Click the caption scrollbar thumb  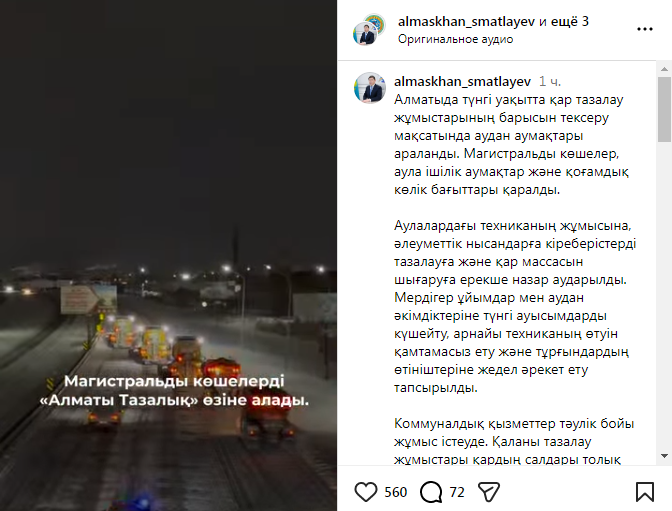pyautogui.click(x=664, y=109)
